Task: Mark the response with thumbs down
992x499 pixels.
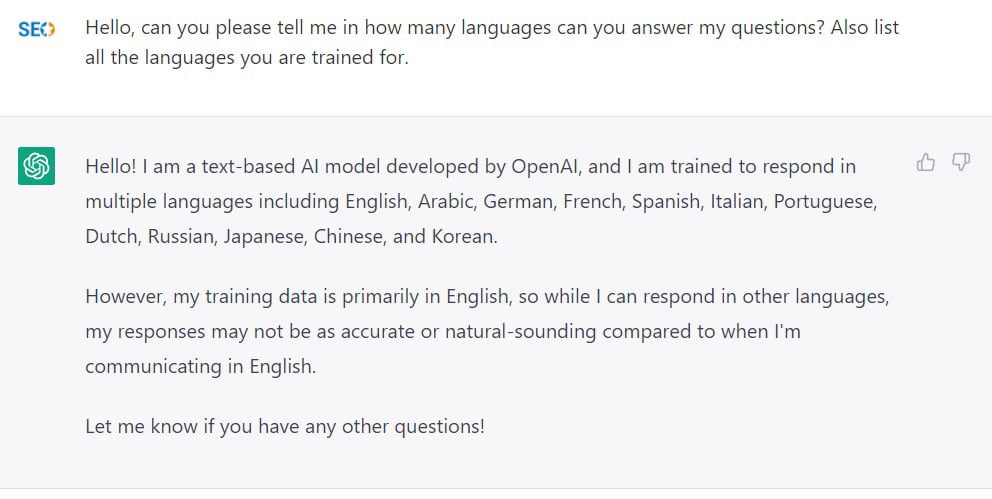Action: point(961,163)
